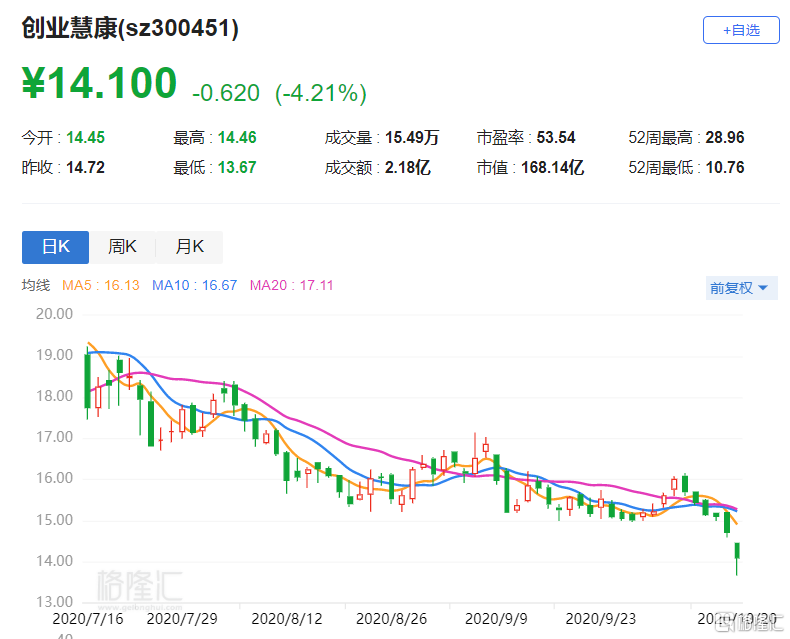
Task: Switch to the 月K monthly chart tab
Action: point(189,247)
